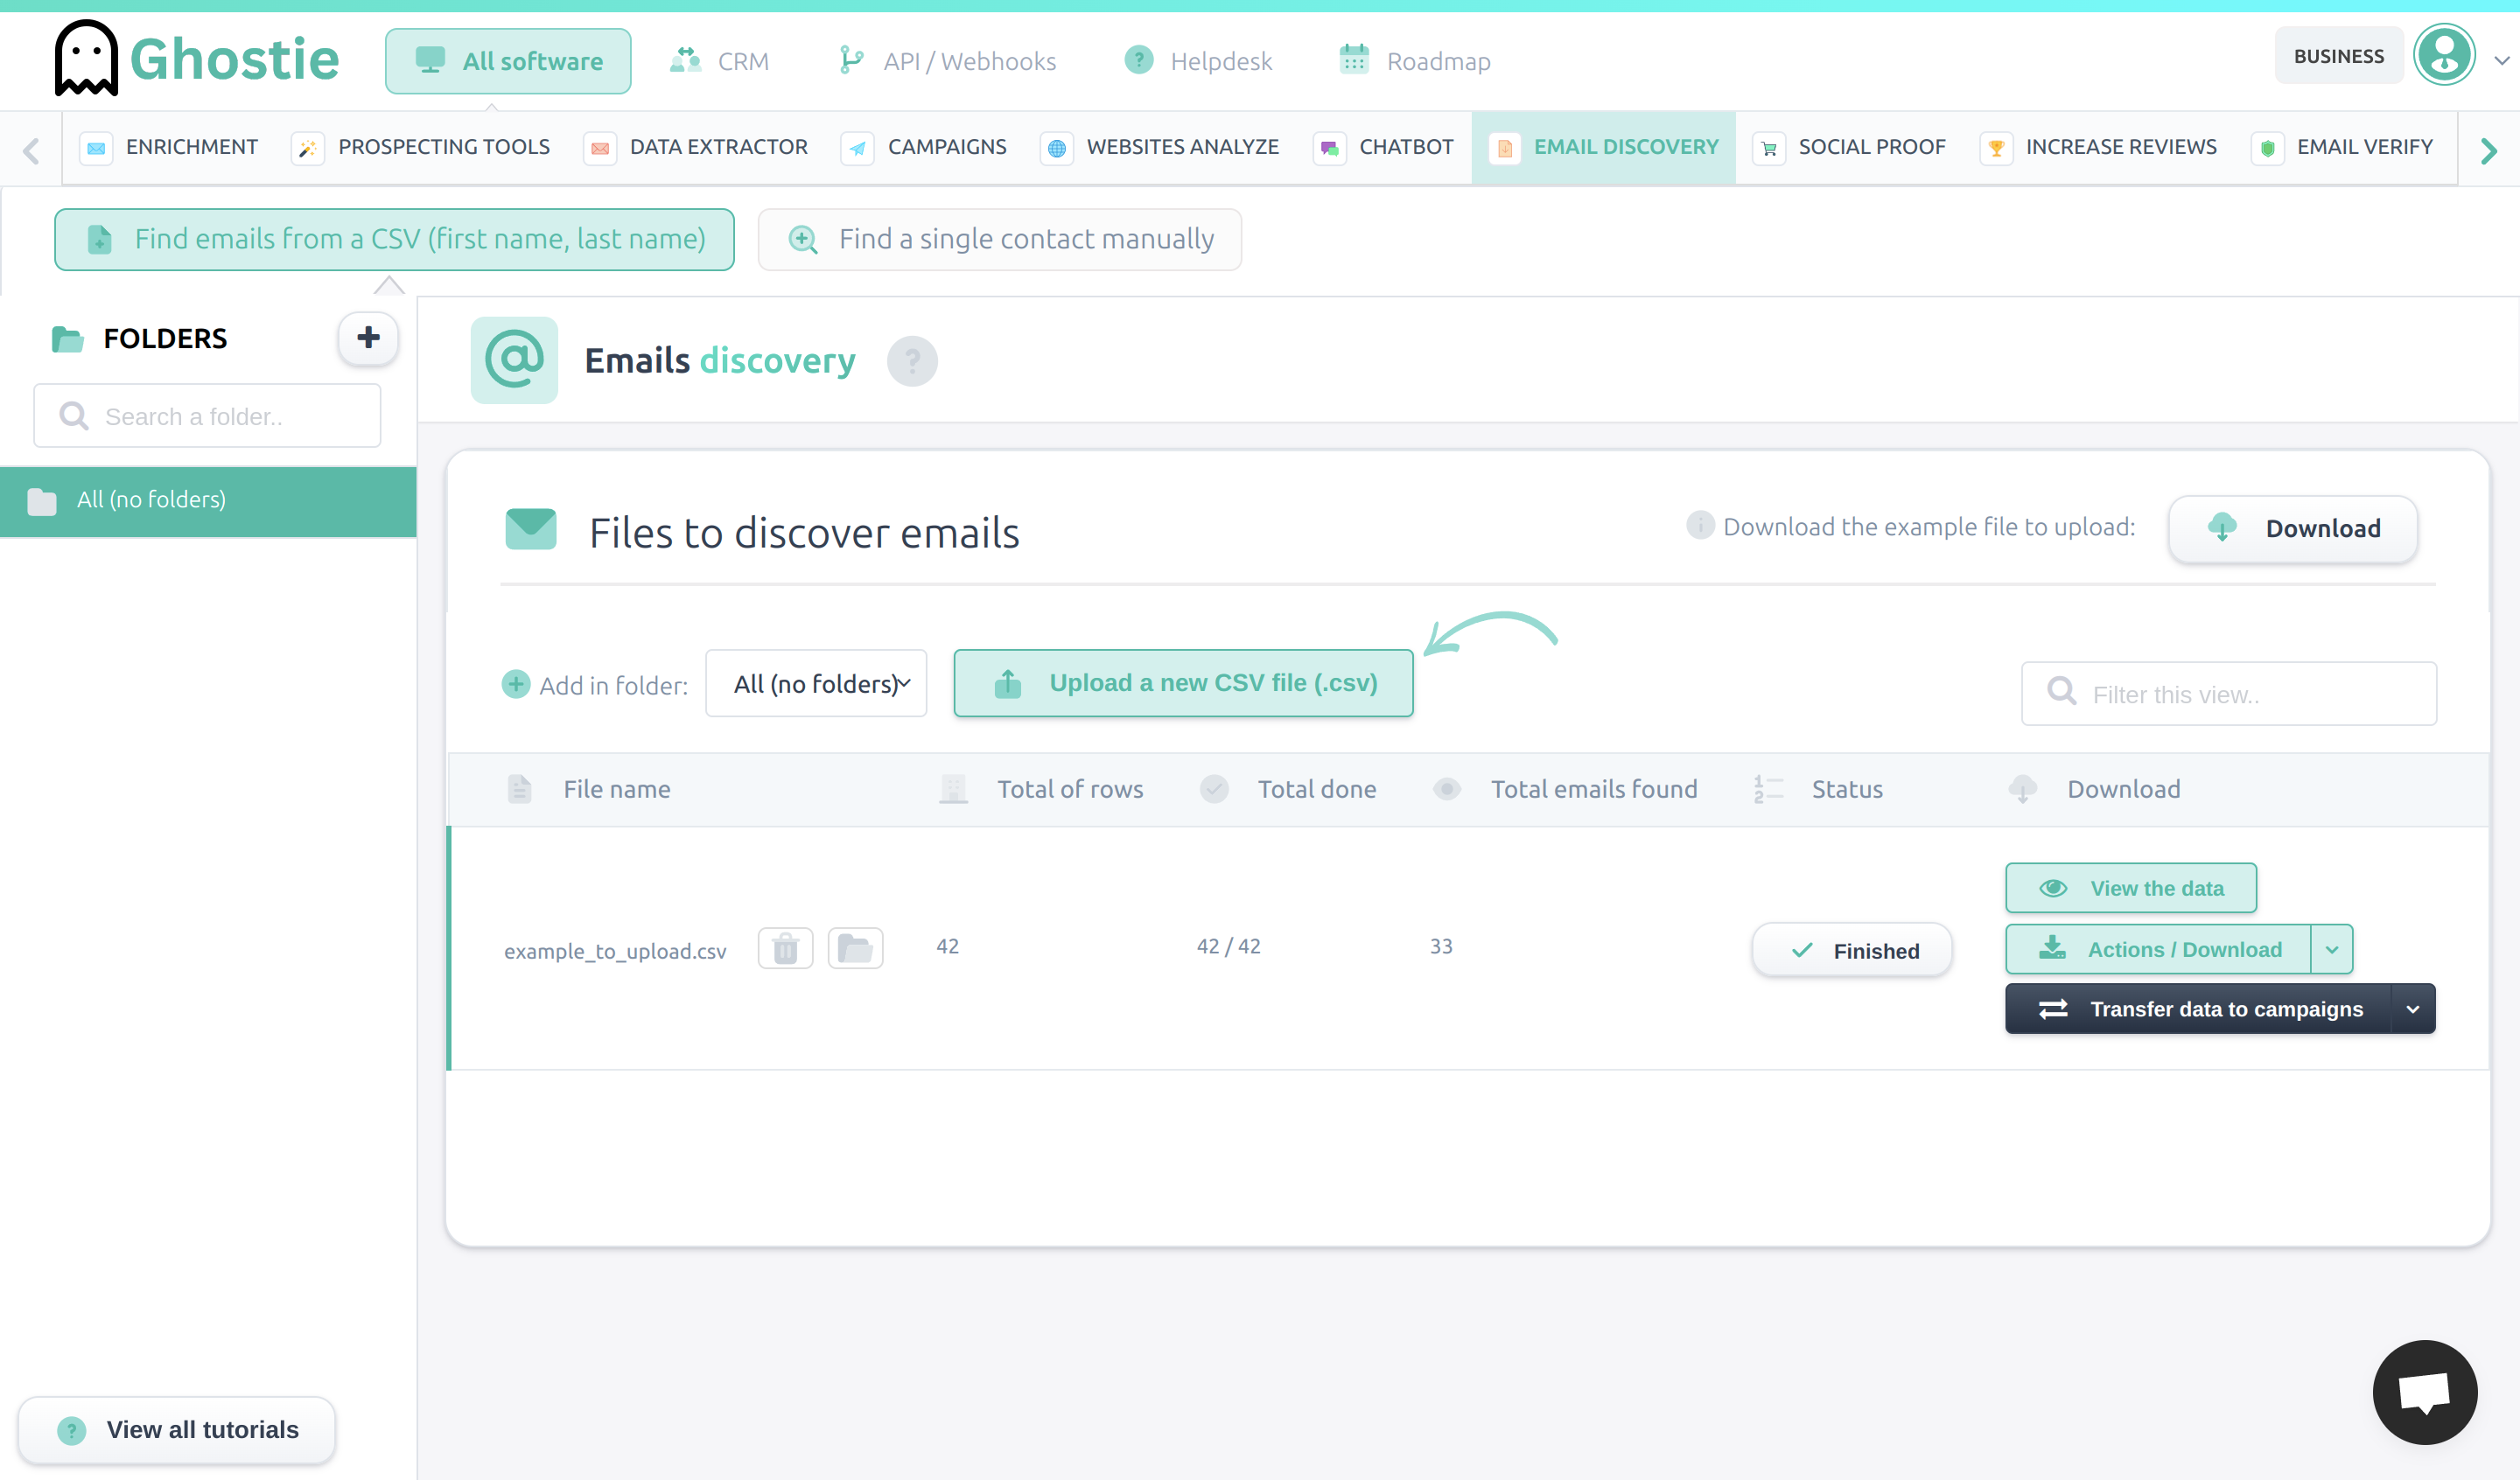2520x1480 pixels.
Task: Click the Download column cloud icon
Action: pos(2022,789)
